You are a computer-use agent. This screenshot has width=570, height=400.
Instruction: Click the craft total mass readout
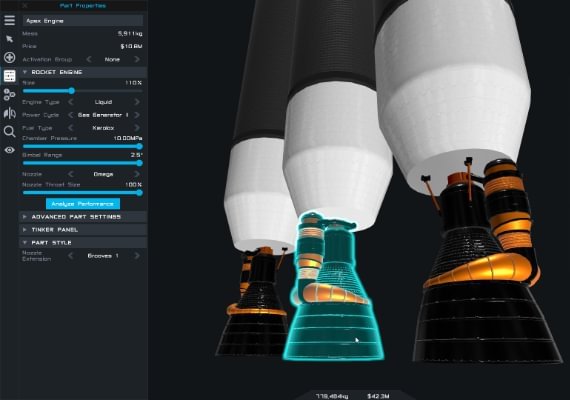pos(332,396)
